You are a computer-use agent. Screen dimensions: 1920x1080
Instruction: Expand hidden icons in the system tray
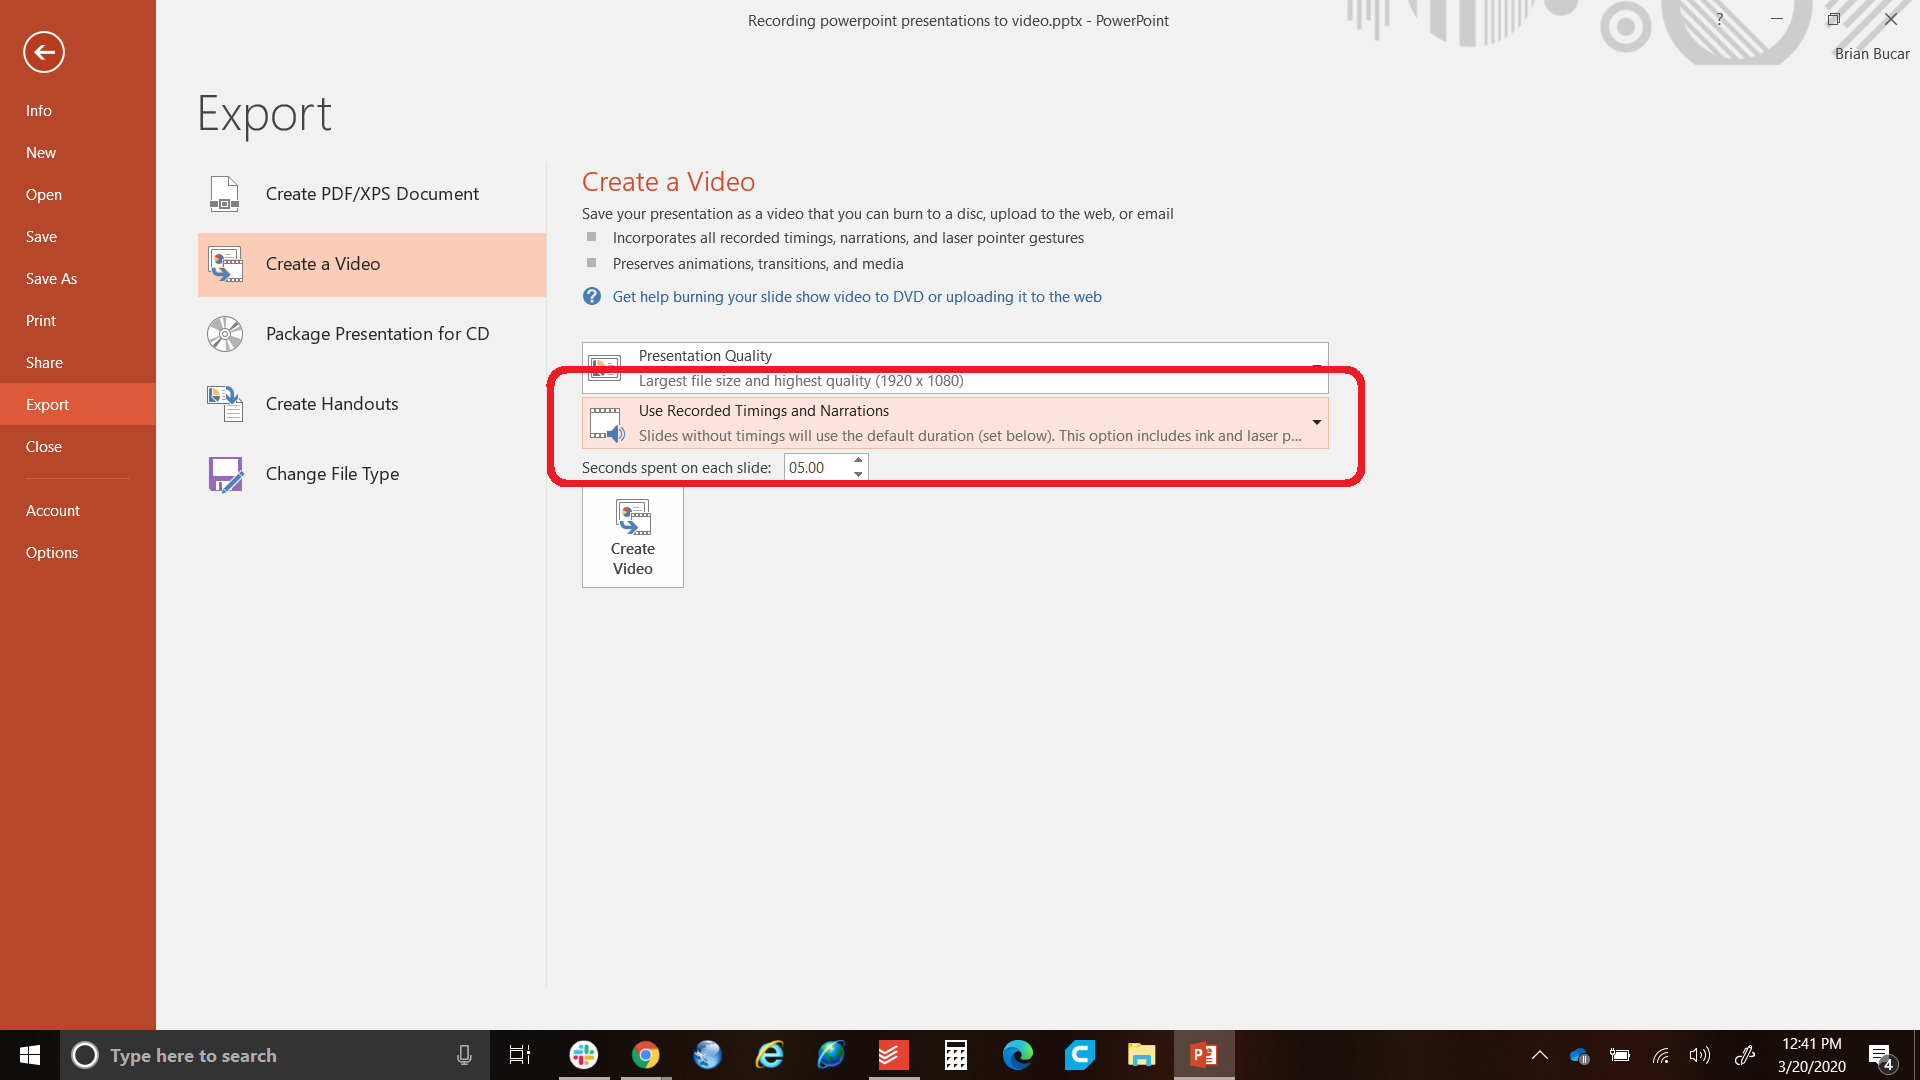[x=1540, y=1055]
